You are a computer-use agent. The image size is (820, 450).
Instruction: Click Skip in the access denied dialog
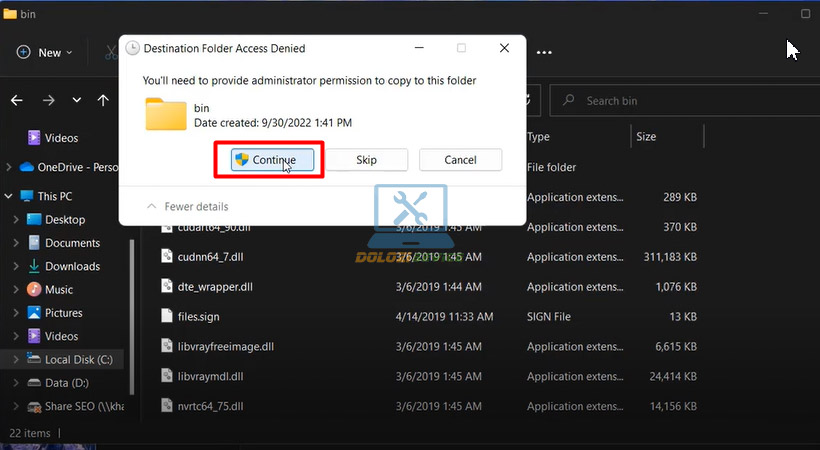(367, 160)
